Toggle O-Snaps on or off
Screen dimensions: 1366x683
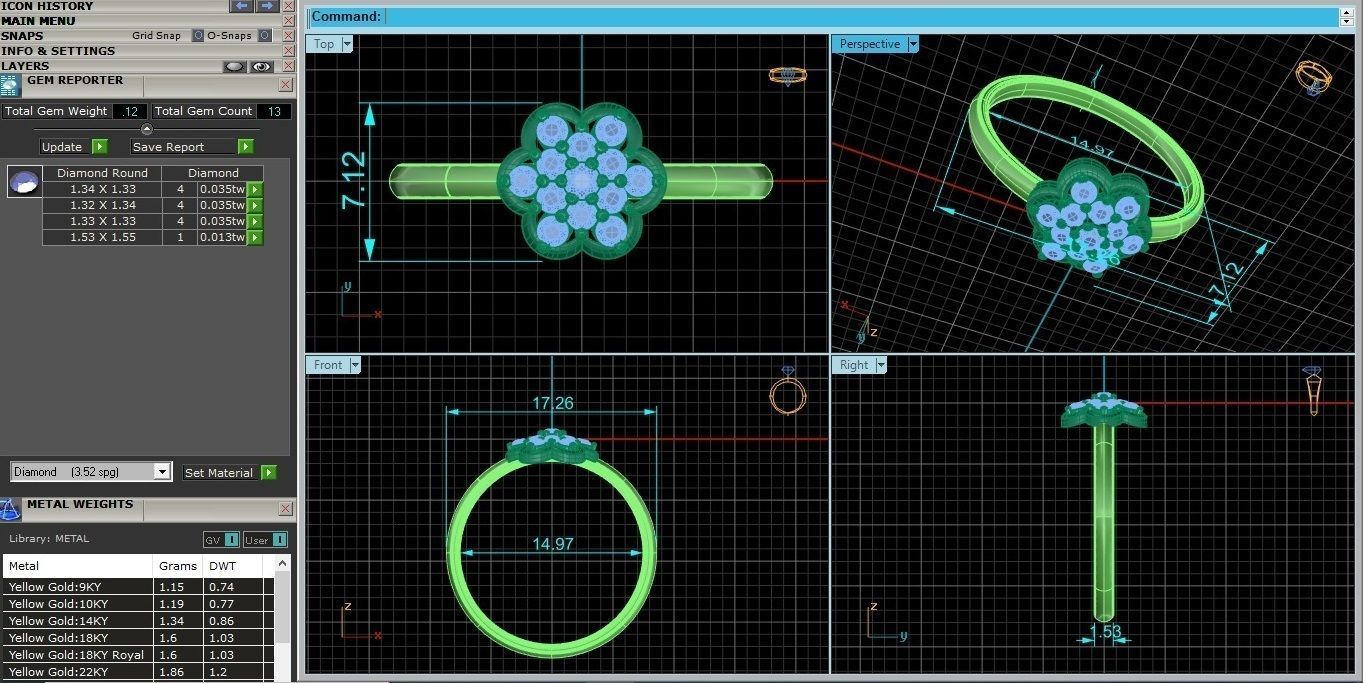(x=264, y=36)
